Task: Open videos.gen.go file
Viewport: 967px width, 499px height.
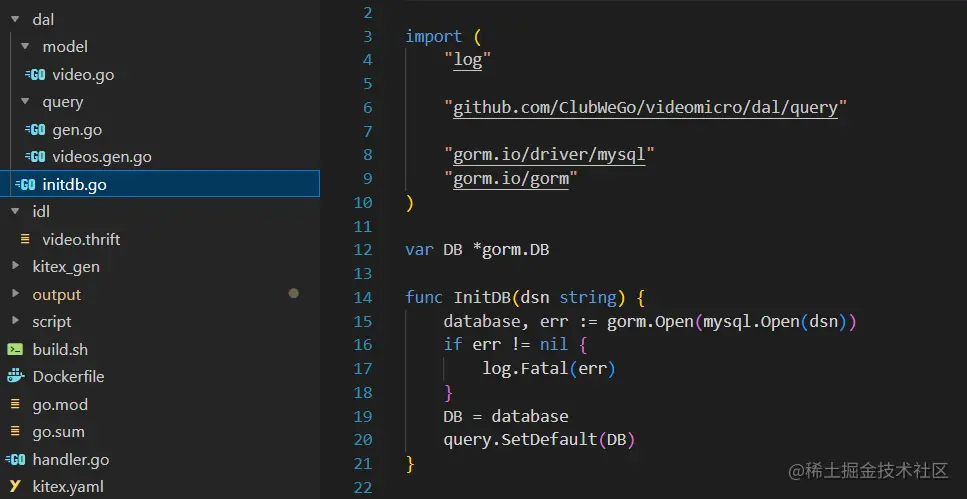Action: pos(102,157)
